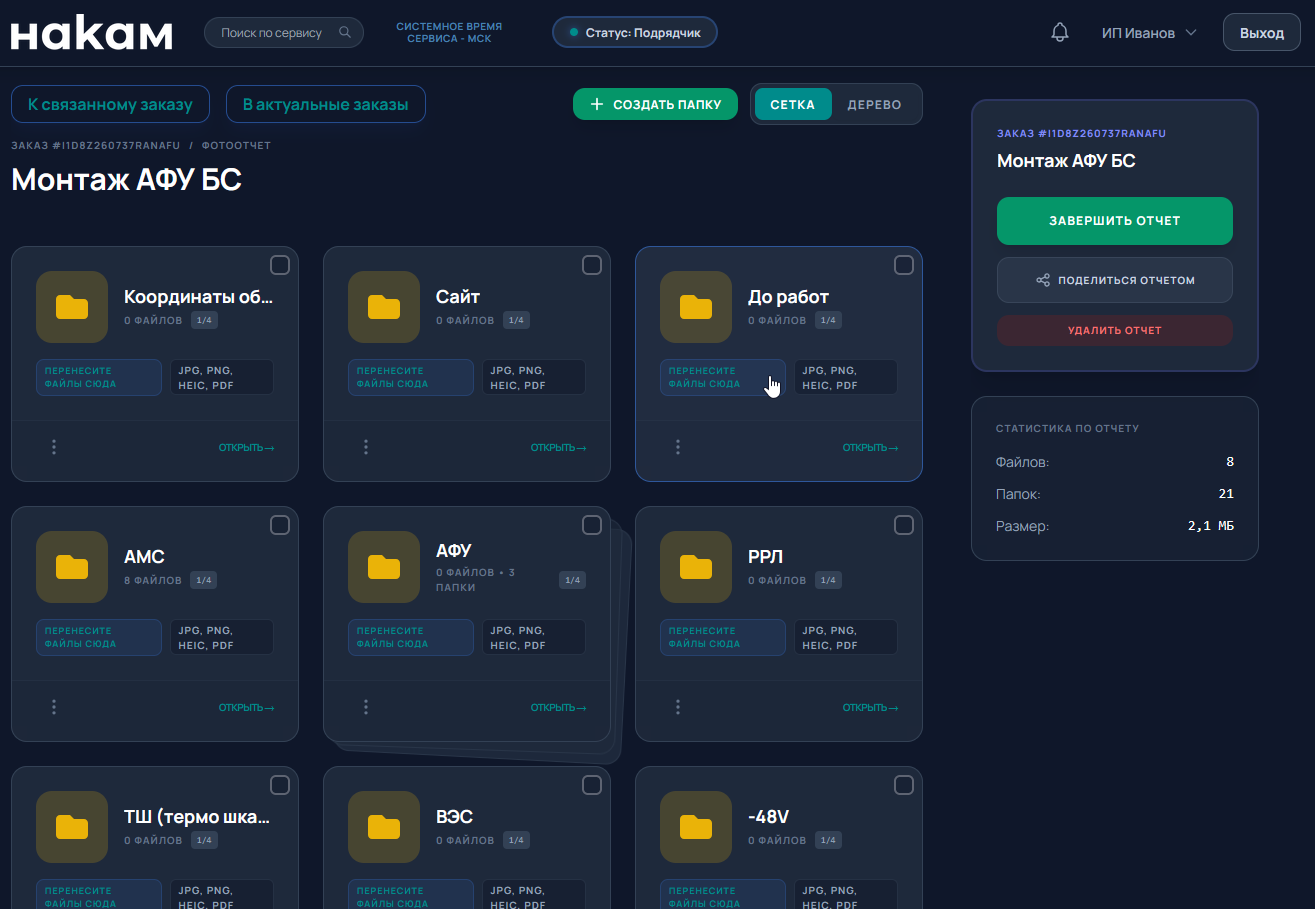Open three-dot menu on Сайт folder
The height and width of the screenshot is (909, 1315).
(x=366, y=447)
